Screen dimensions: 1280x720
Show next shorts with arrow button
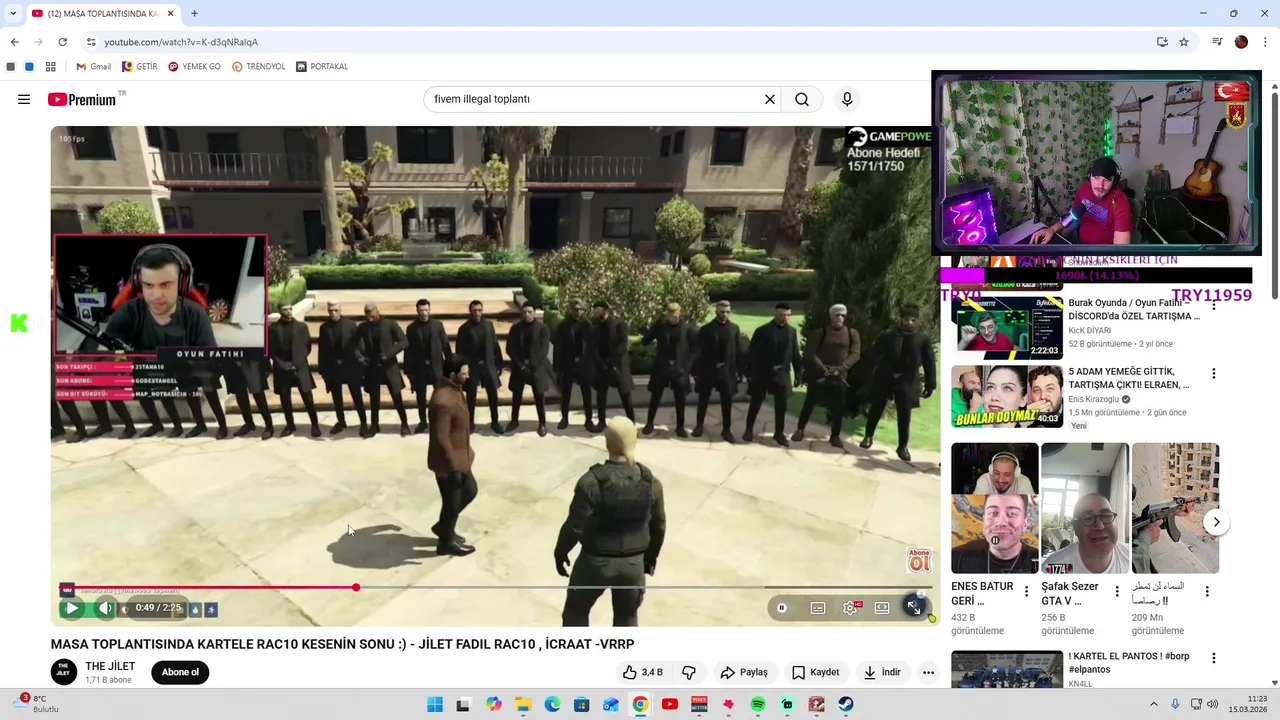tap(1216, 522)
